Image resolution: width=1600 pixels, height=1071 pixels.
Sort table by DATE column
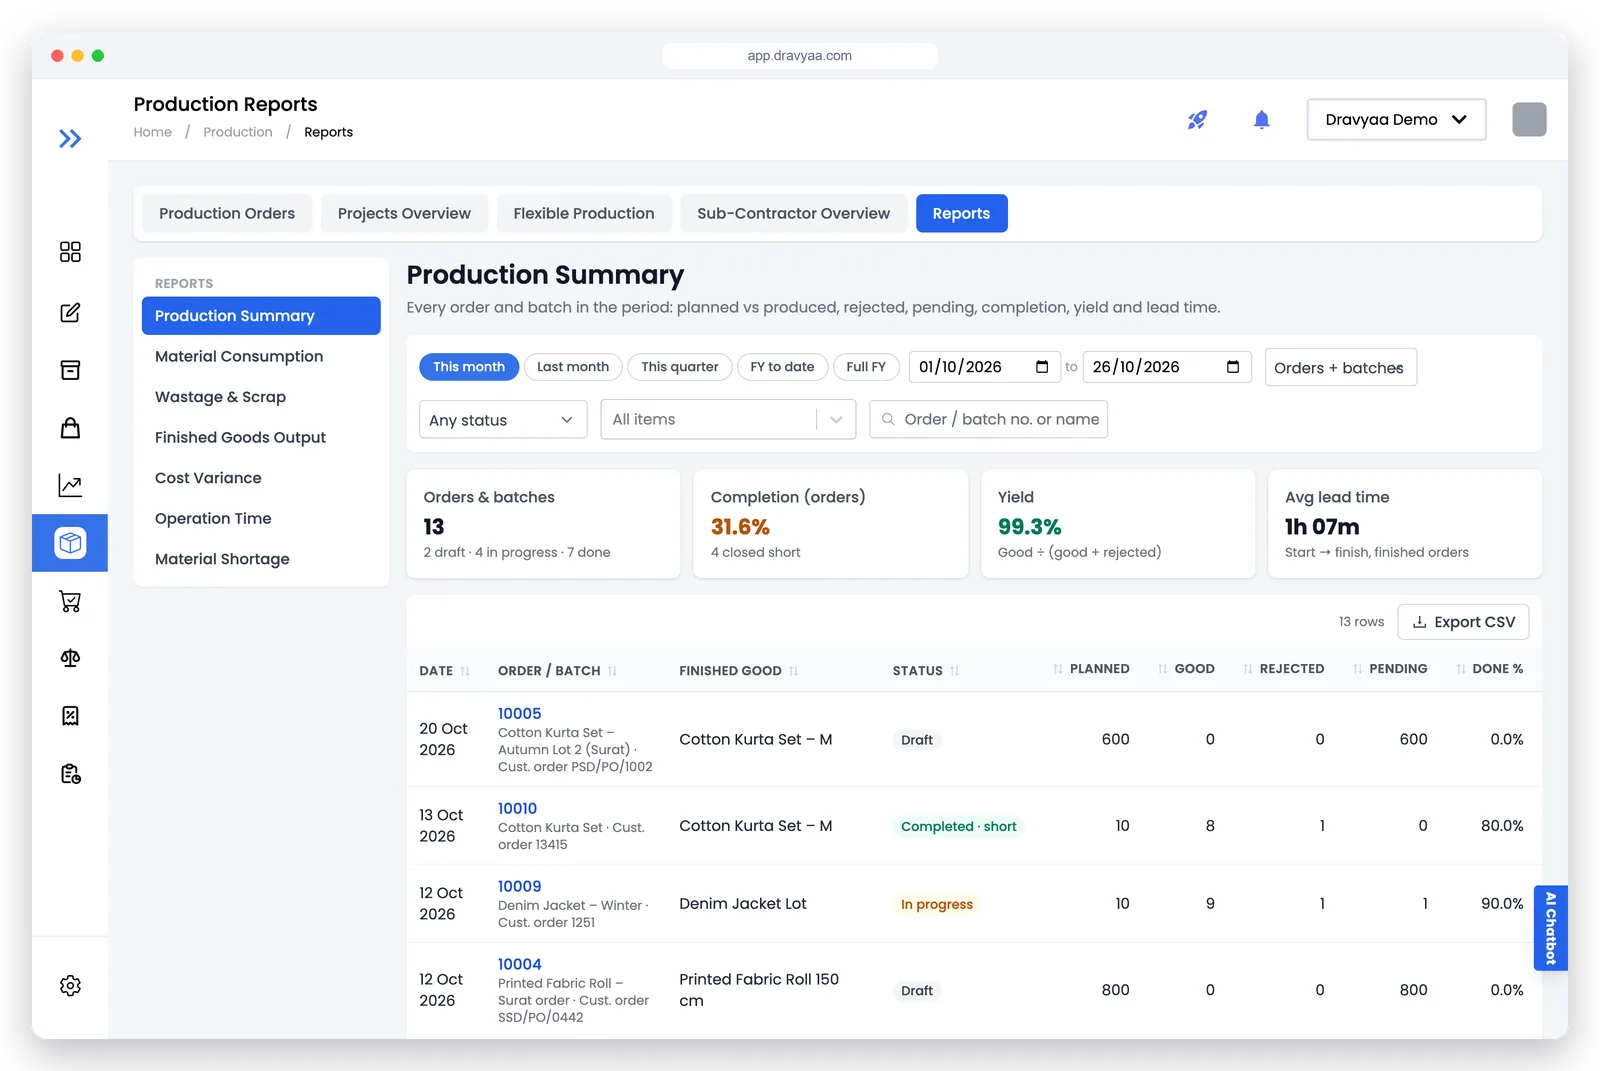444,671
